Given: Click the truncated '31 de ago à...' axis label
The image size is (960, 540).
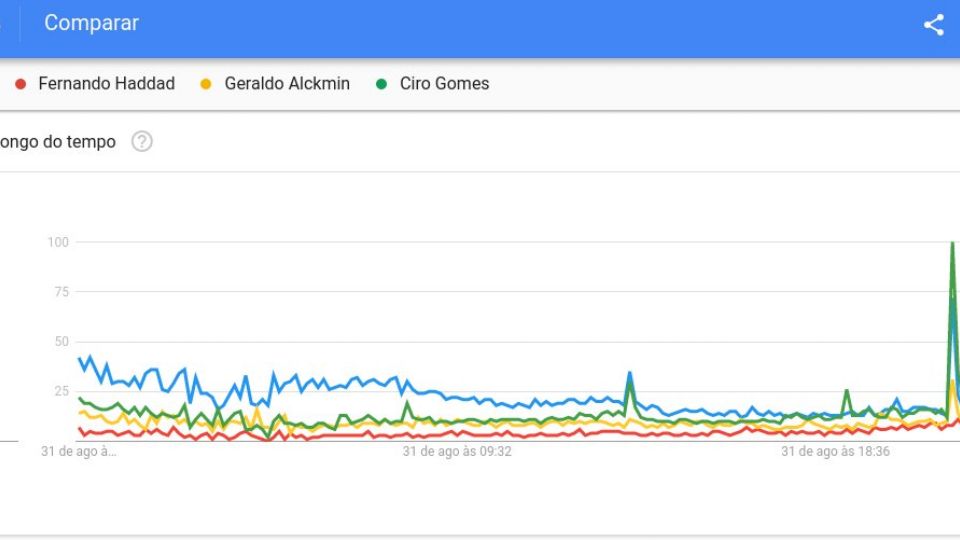Looking at the screenshot, I should click(78, 451).
